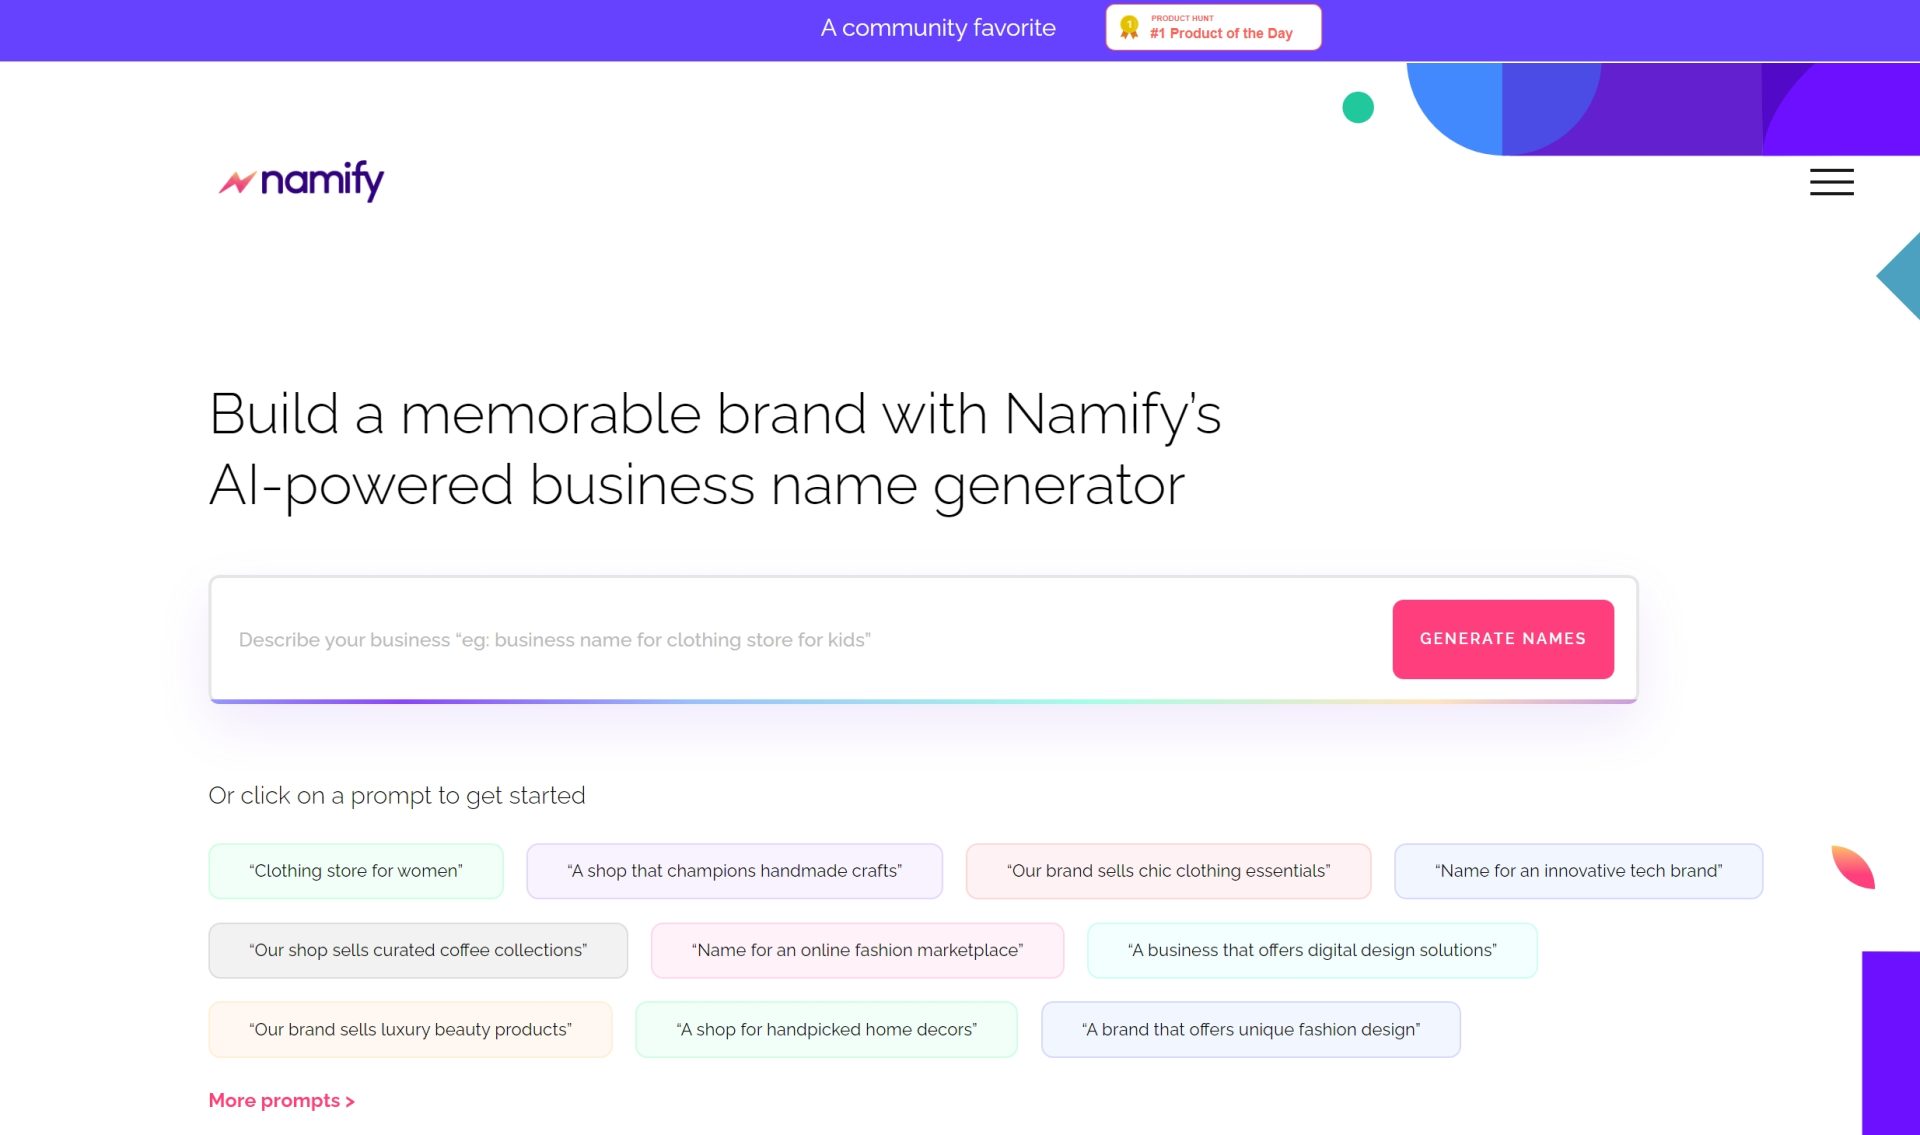The height and width of the screenshot is (1135, 1920).
Task: Click the main headline about Namify's generator
Action: click(x=714, y=449)
